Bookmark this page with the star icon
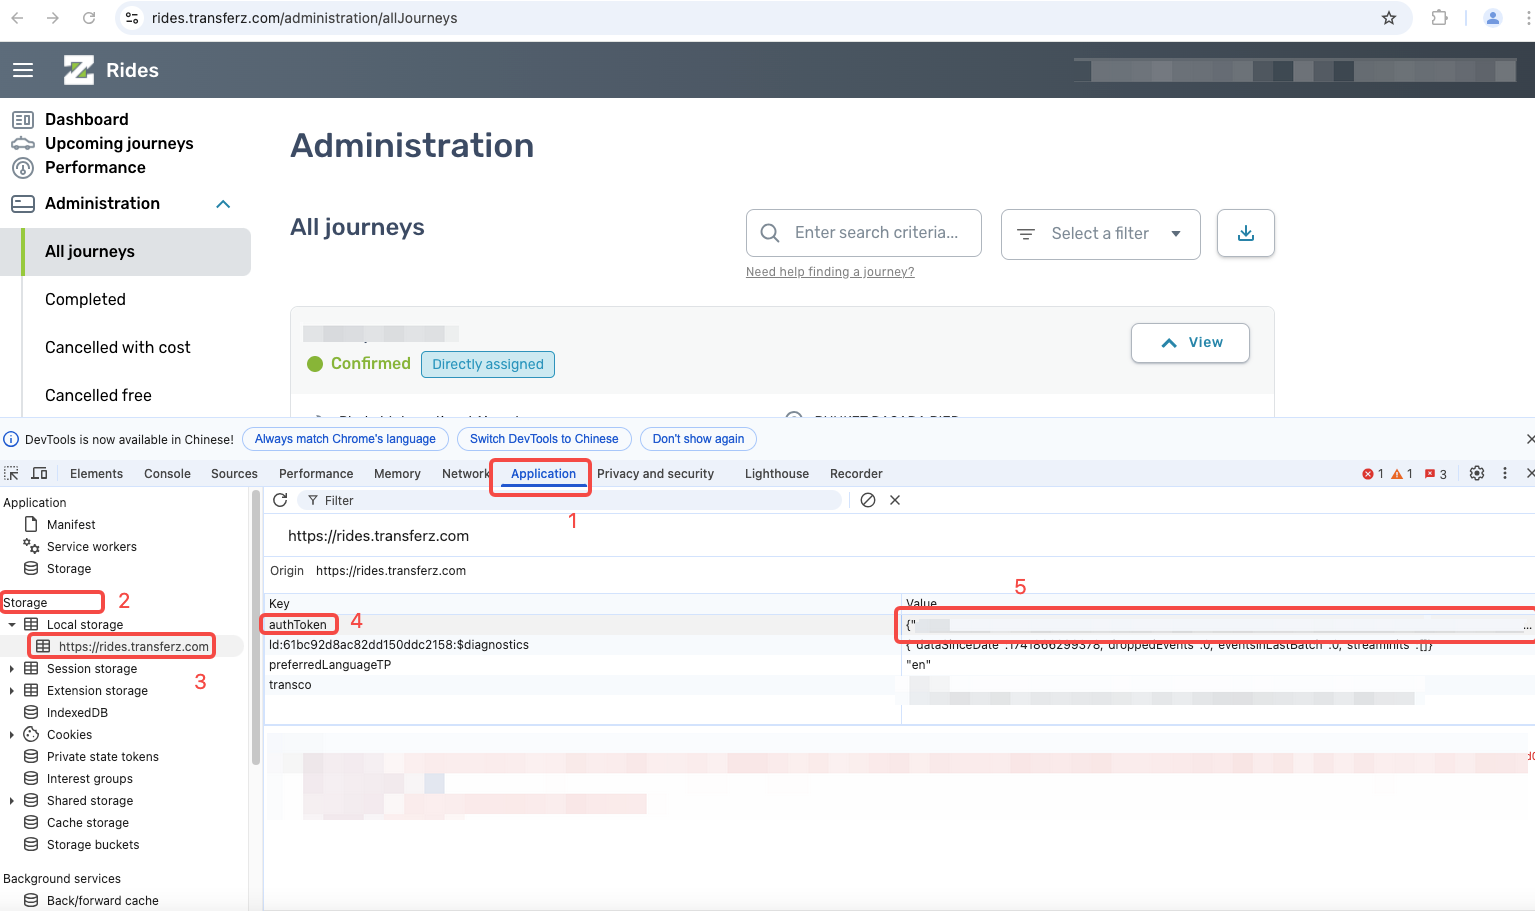 (1388, 18)
